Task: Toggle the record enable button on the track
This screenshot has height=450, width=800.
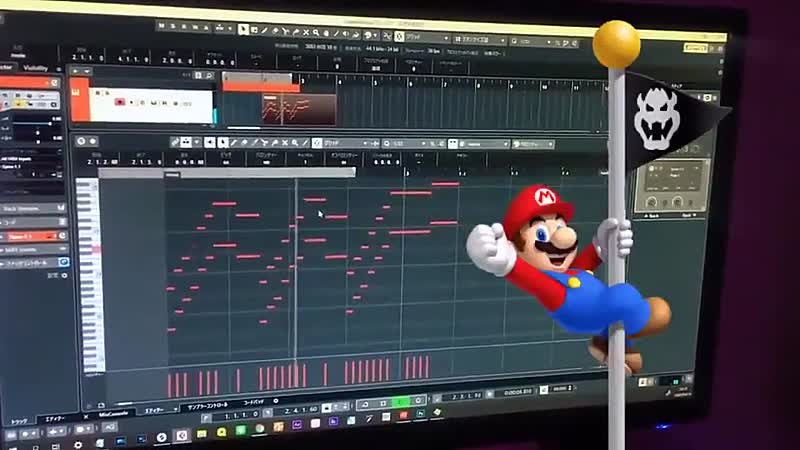Action: [x=119, y=101]
